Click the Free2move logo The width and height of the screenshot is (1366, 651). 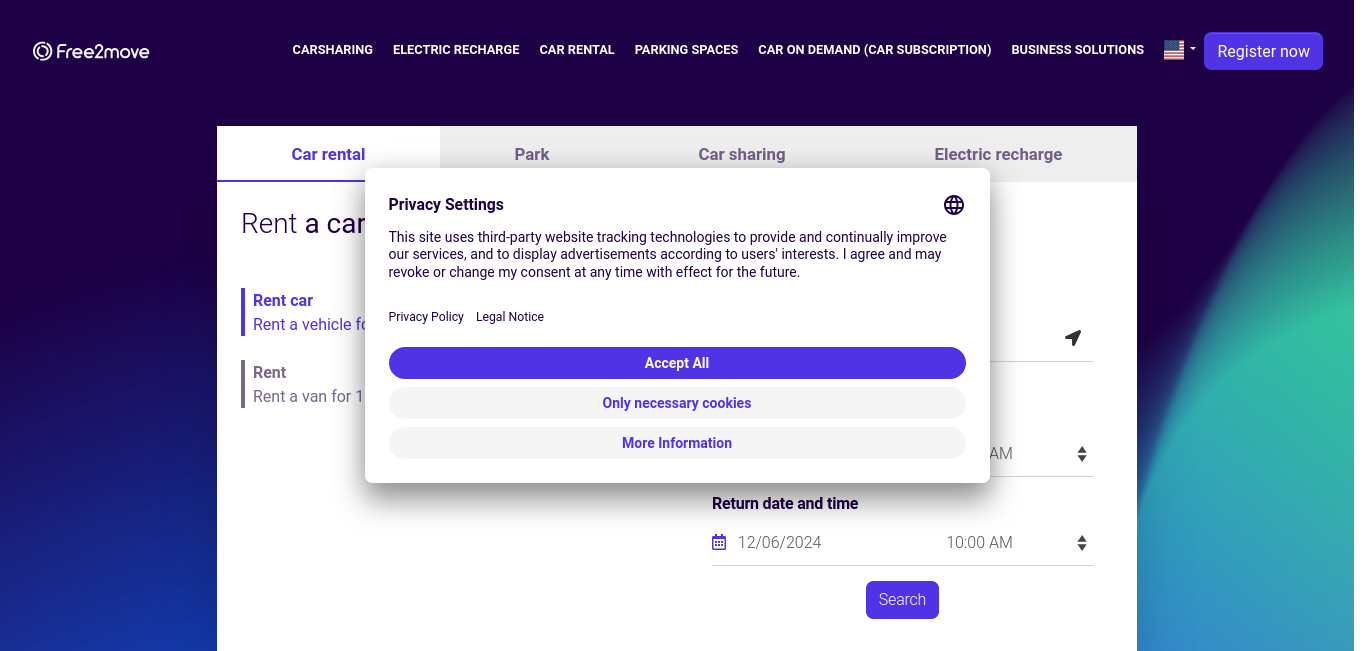pyautogui.click(x=91, y=51)
